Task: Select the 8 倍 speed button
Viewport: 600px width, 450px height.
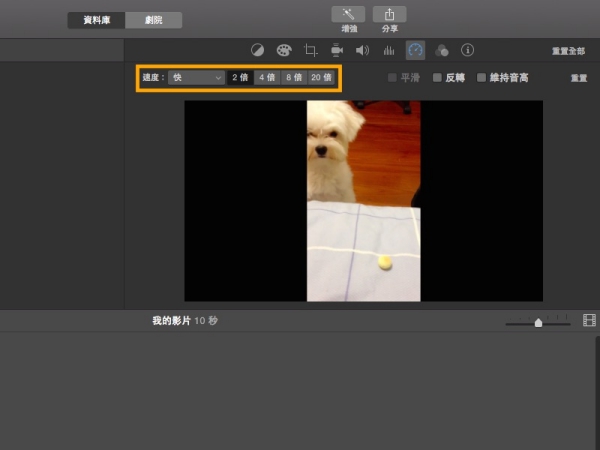Action: 294,78
